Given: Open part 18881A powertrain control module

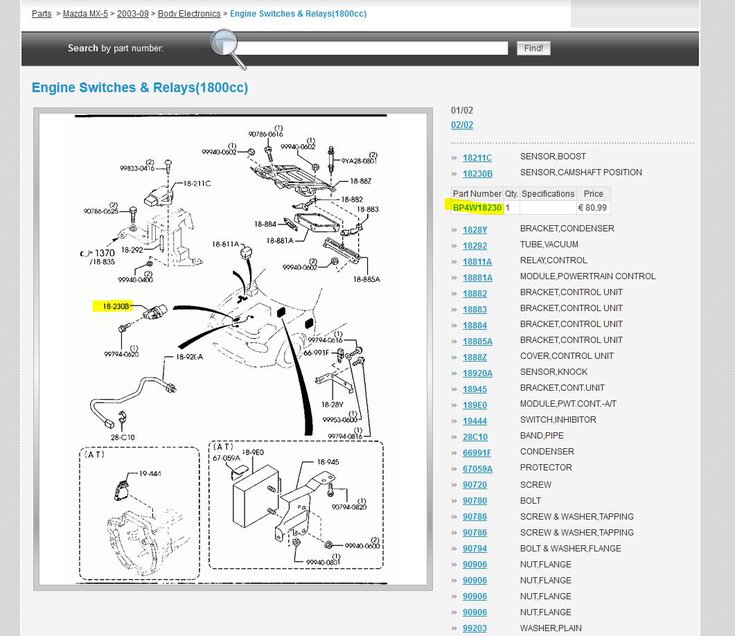Looking at the screenshot, I should point(478,278).
